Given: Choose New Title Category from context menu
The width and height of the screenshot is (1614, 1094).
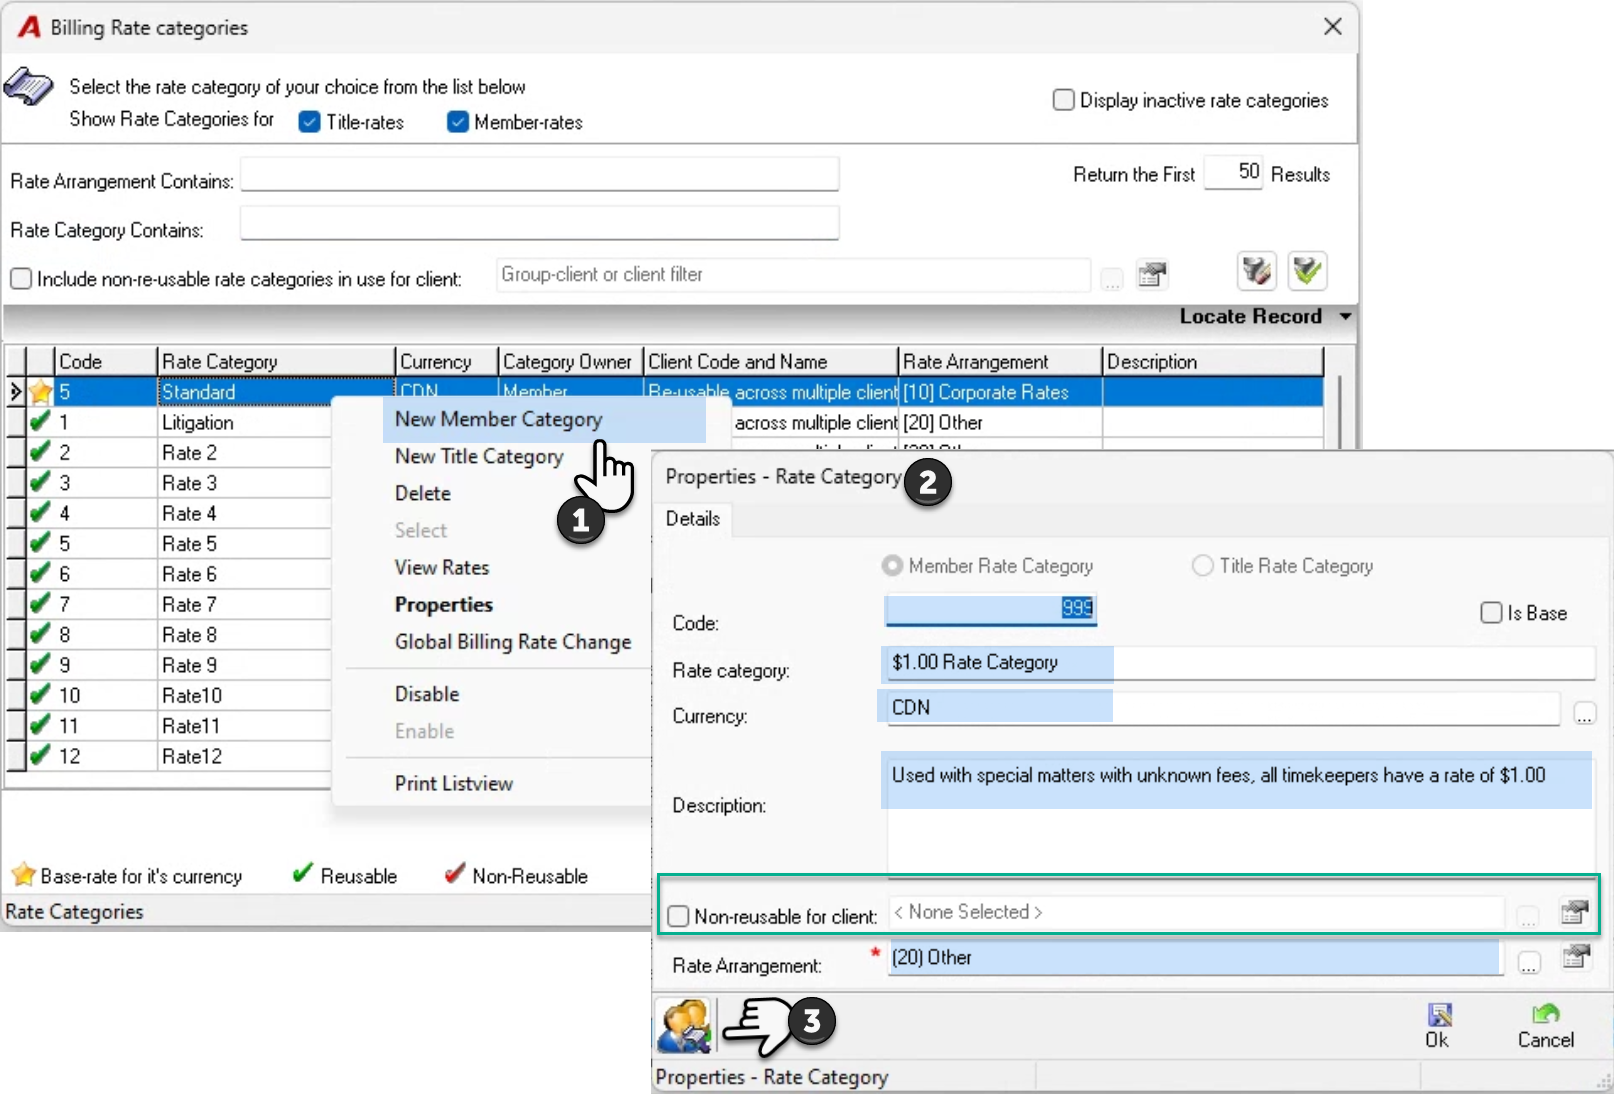Looking at the screenshot, I should (x=479, y=456).
